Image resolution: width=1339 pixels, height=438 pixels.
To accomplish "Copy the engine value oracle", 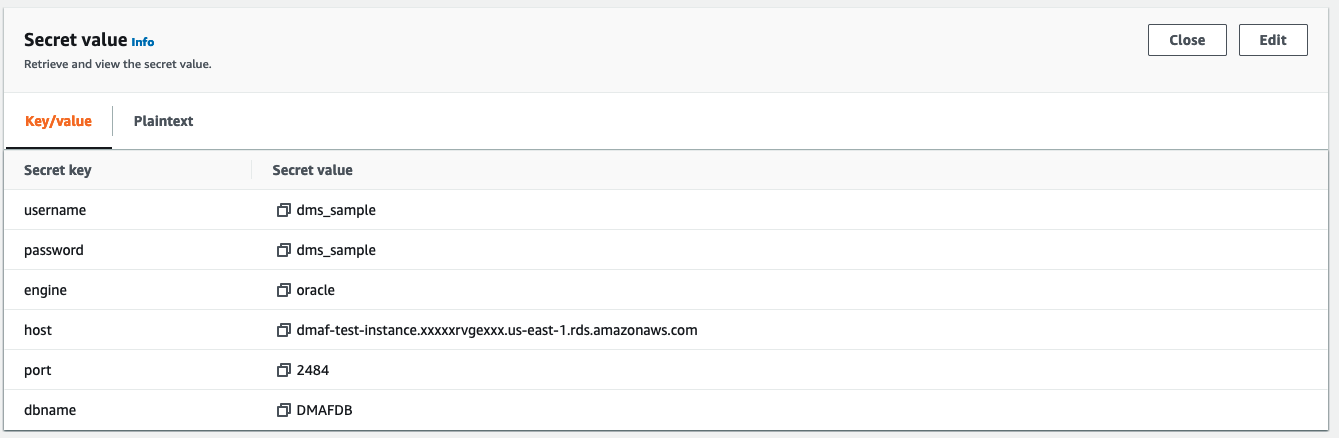I will click(283, 291).
